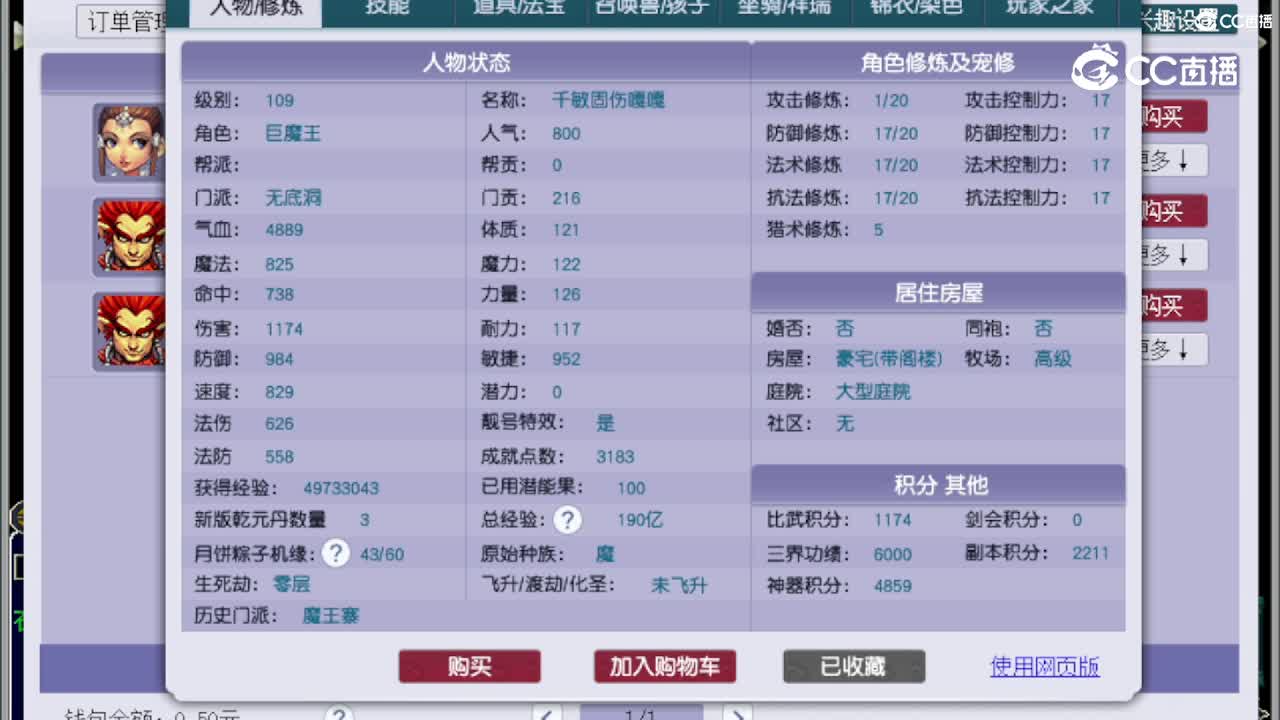
Task: Open the 使用网页版 link
Action: pos(1044,666)
